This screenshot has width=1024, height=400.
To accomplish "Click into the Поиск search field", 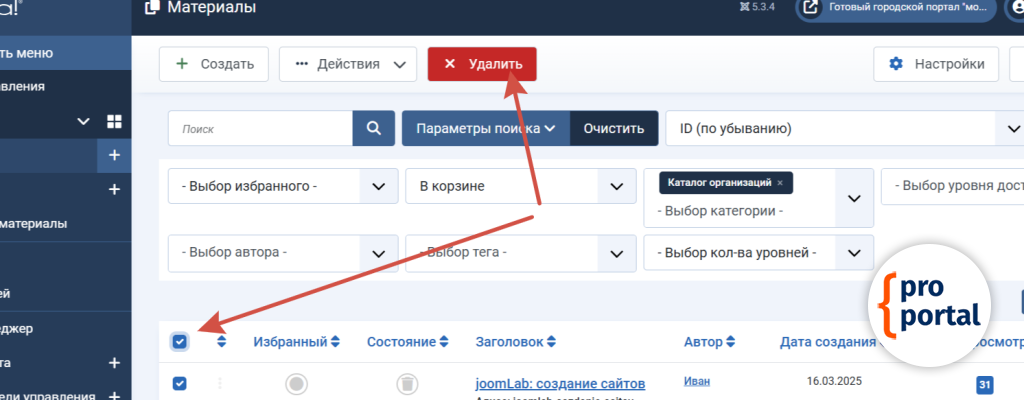I will (x=260, y=129).
